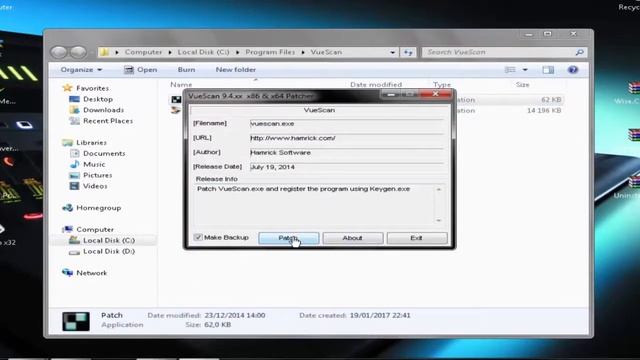Screen dimensions: 640x360
Task: Toggle the preview pane icon
Action: (x=548, y=70)
